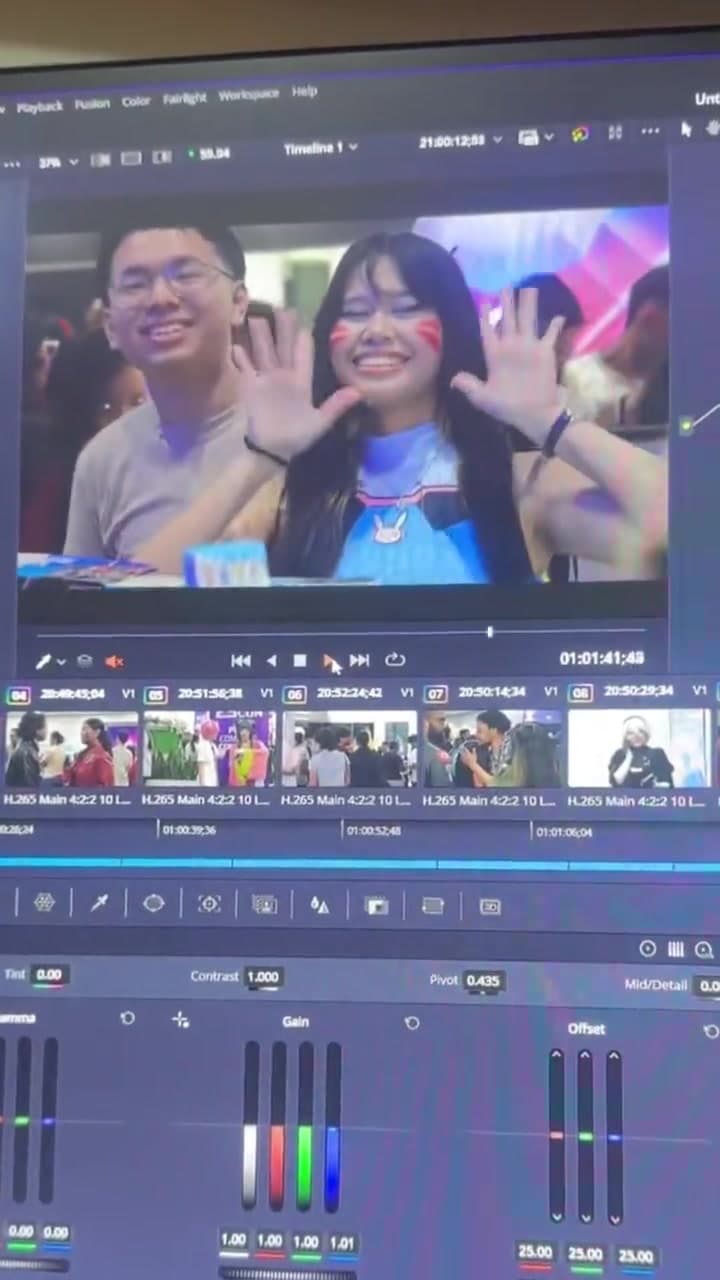Open the Key palette

coord(376,906)
